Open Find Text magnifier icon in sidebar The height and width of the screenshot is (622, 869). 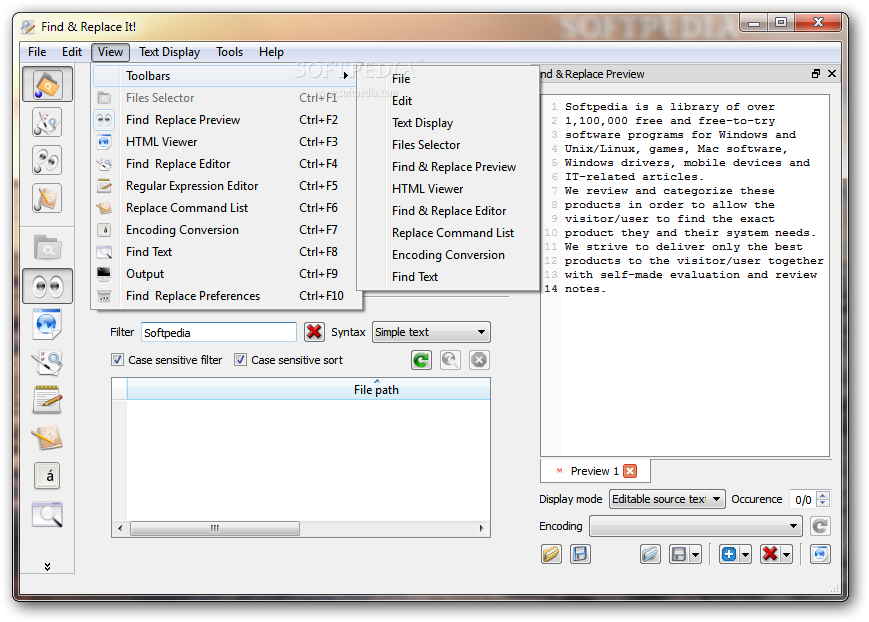[47, 514]
